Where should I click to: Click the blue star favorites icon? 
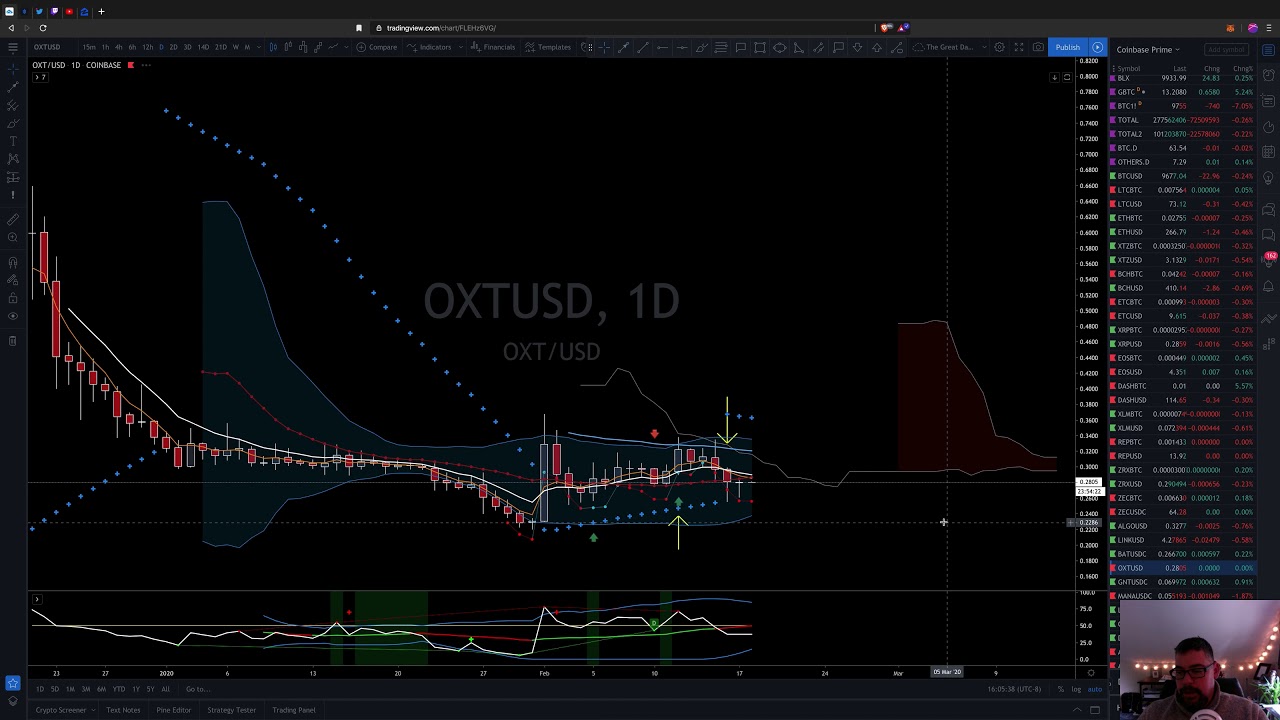tap(13, 684)
